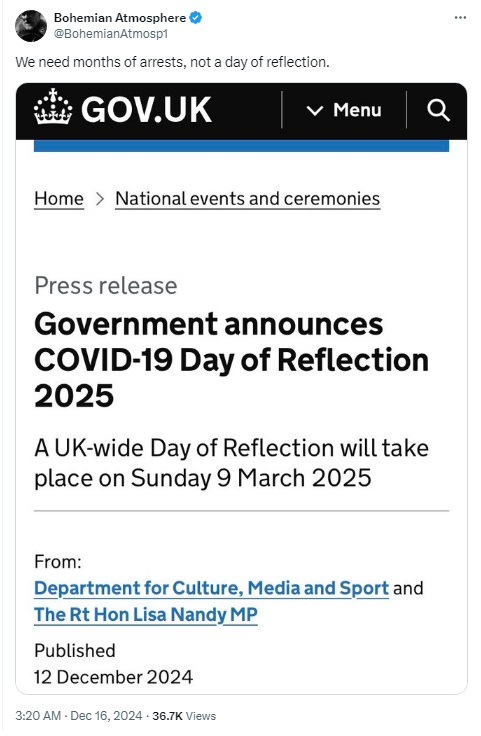This screenshot has width=481, height=736.
Task: Click the GOV.UK search magnifier icon
Action: (438, 110)
